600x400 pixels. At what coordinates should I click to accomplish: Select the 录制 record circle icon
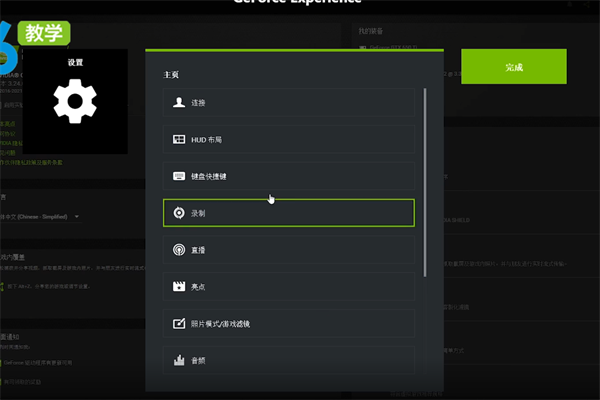[x=179, y=213]
